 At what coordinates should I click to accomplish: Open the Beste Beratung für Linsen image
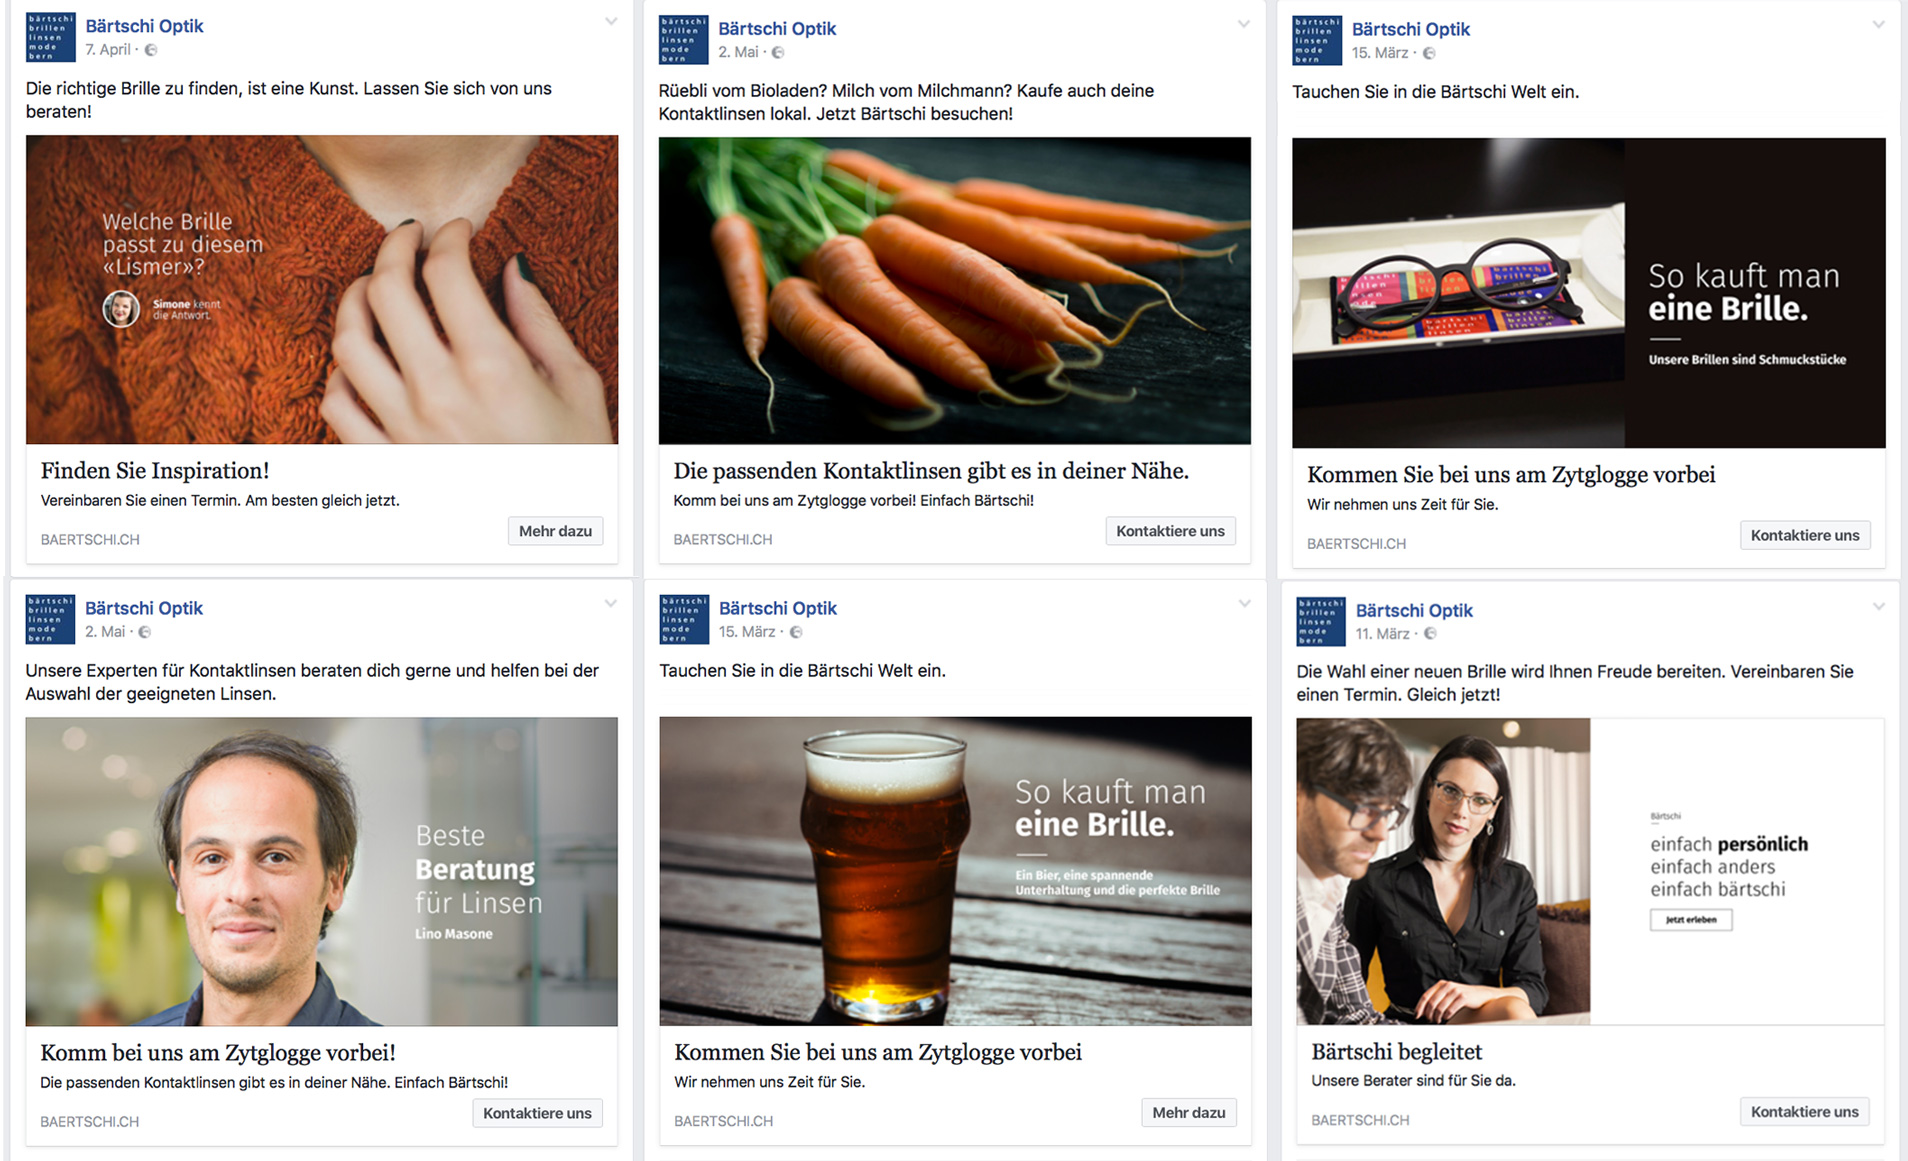coord(322,871)
